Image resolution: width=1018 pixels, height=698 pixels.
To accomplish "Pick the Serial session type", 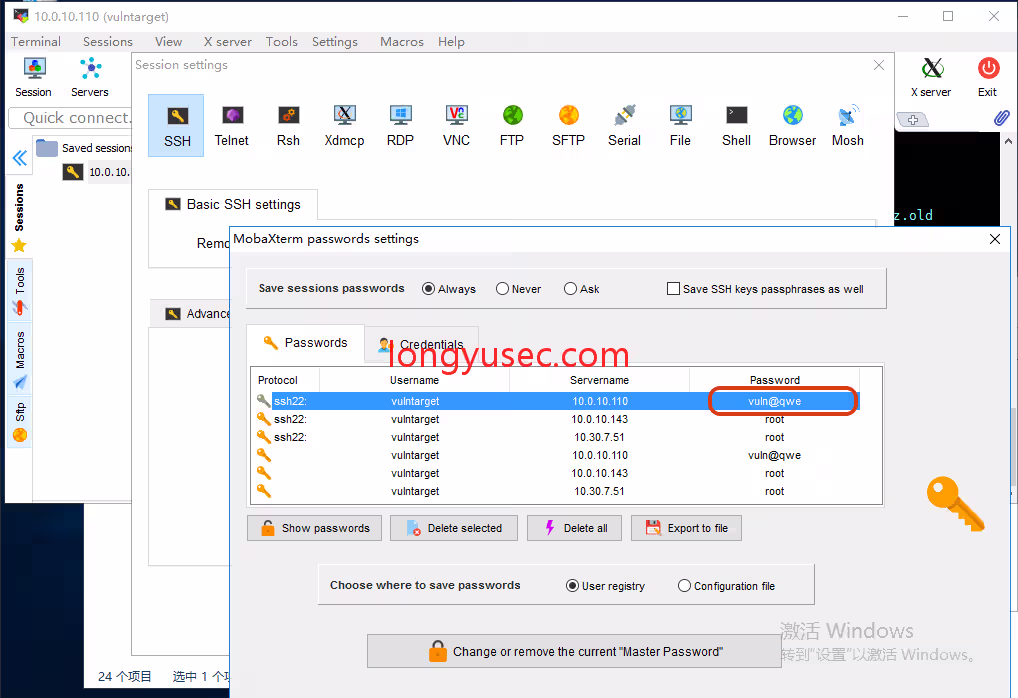I will (625, 126).
